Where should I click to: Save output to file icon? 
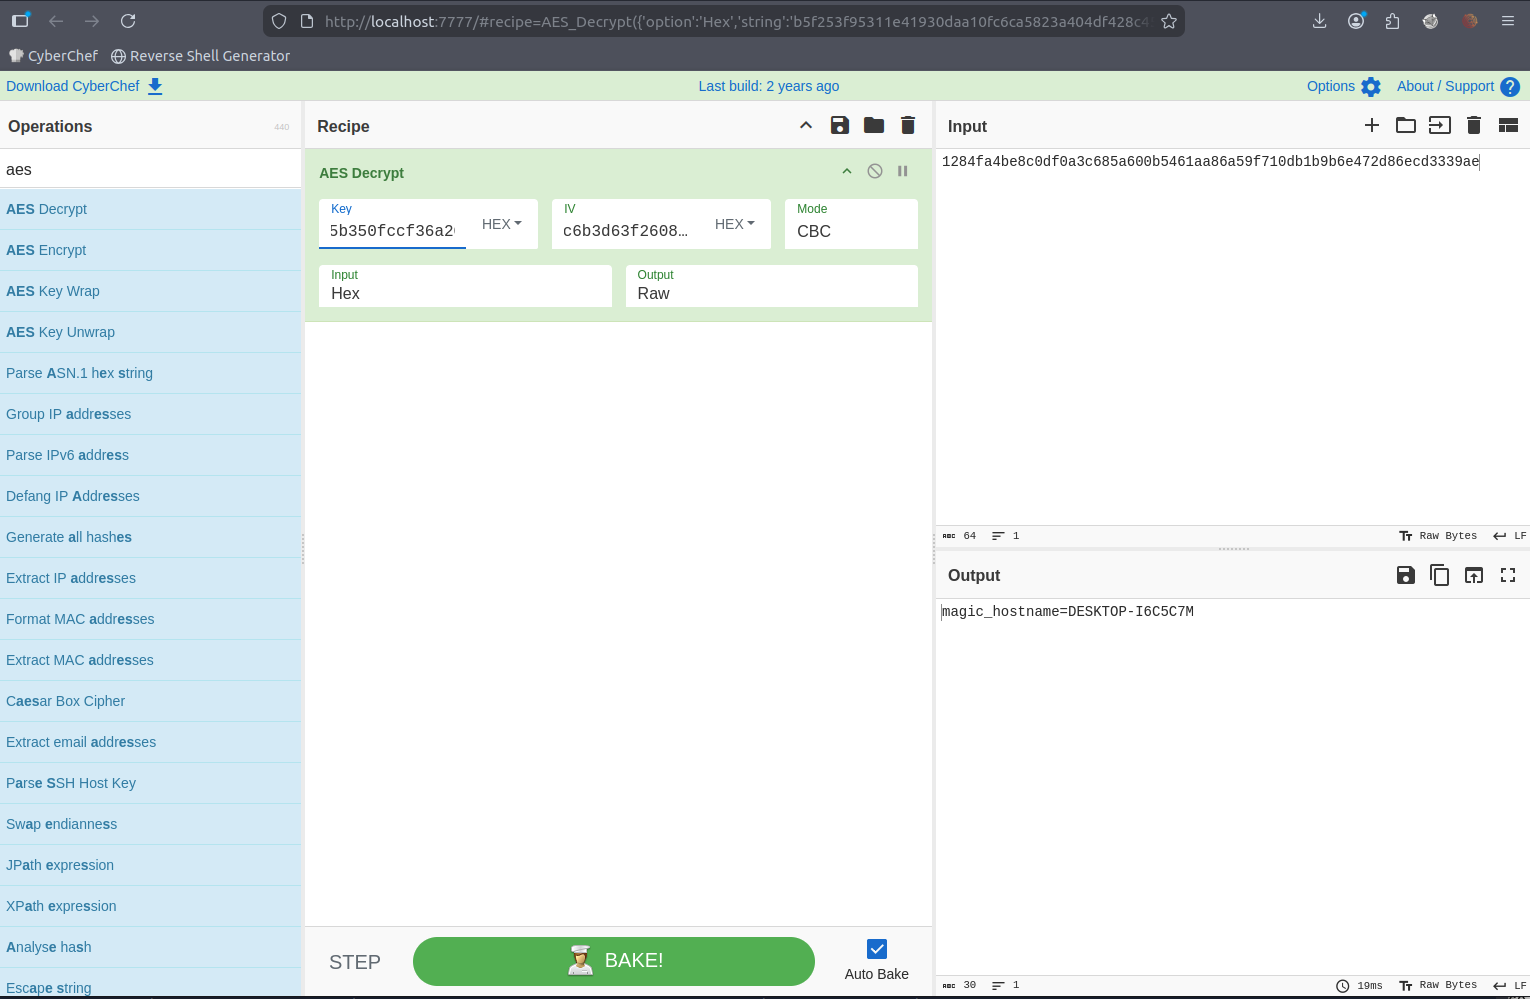(x=1406, y=575)
